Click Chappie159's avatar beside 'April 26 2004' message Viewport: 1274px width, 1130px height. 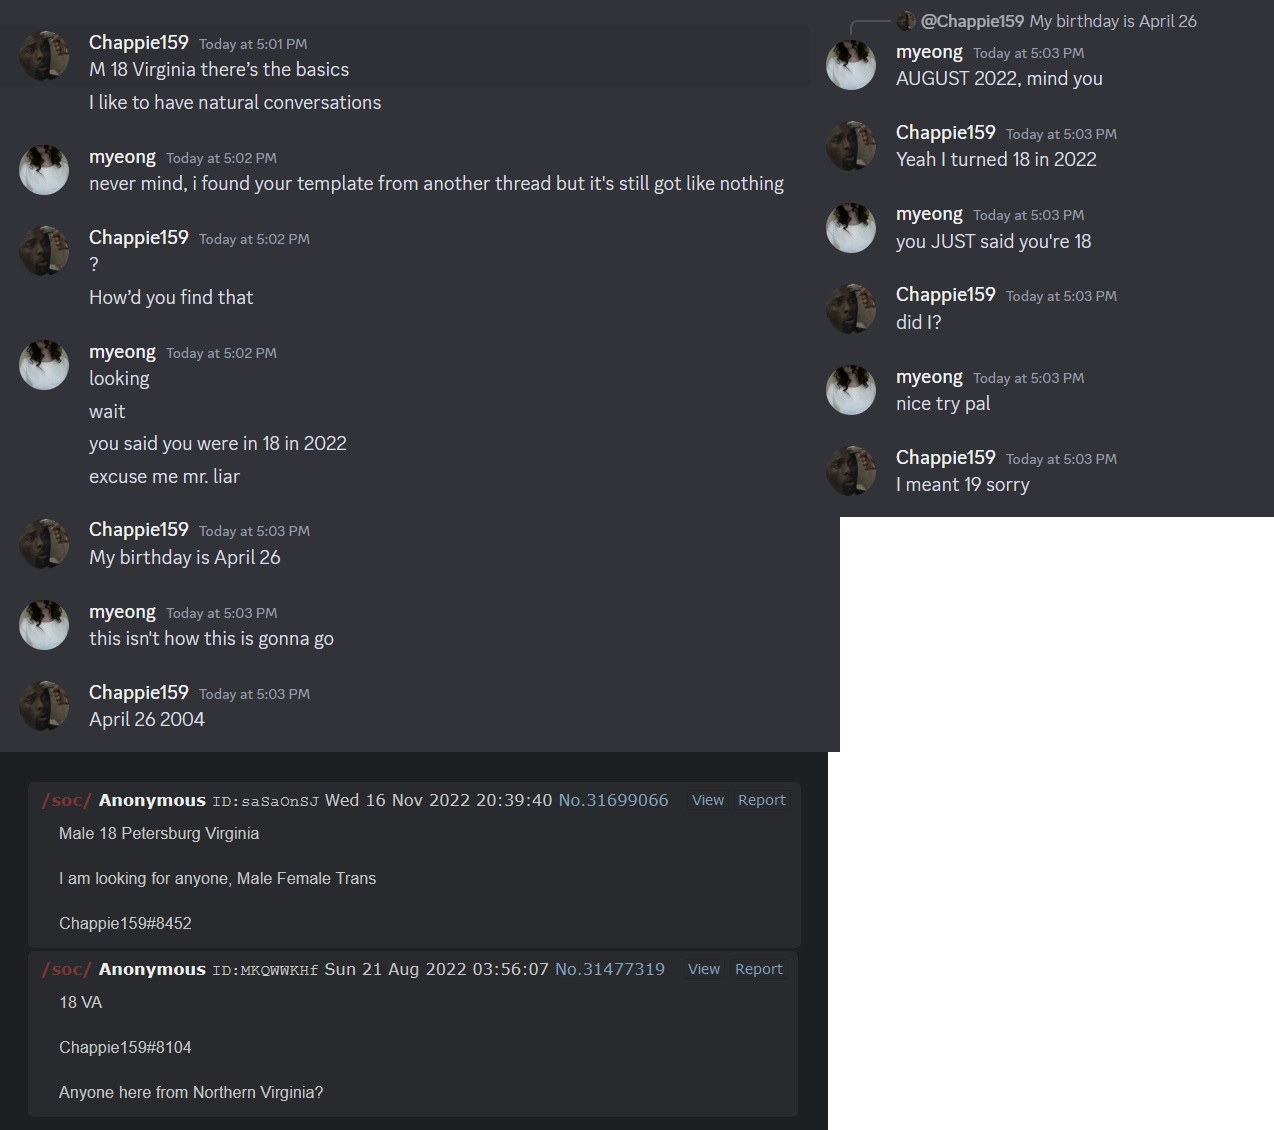point(44,706)
